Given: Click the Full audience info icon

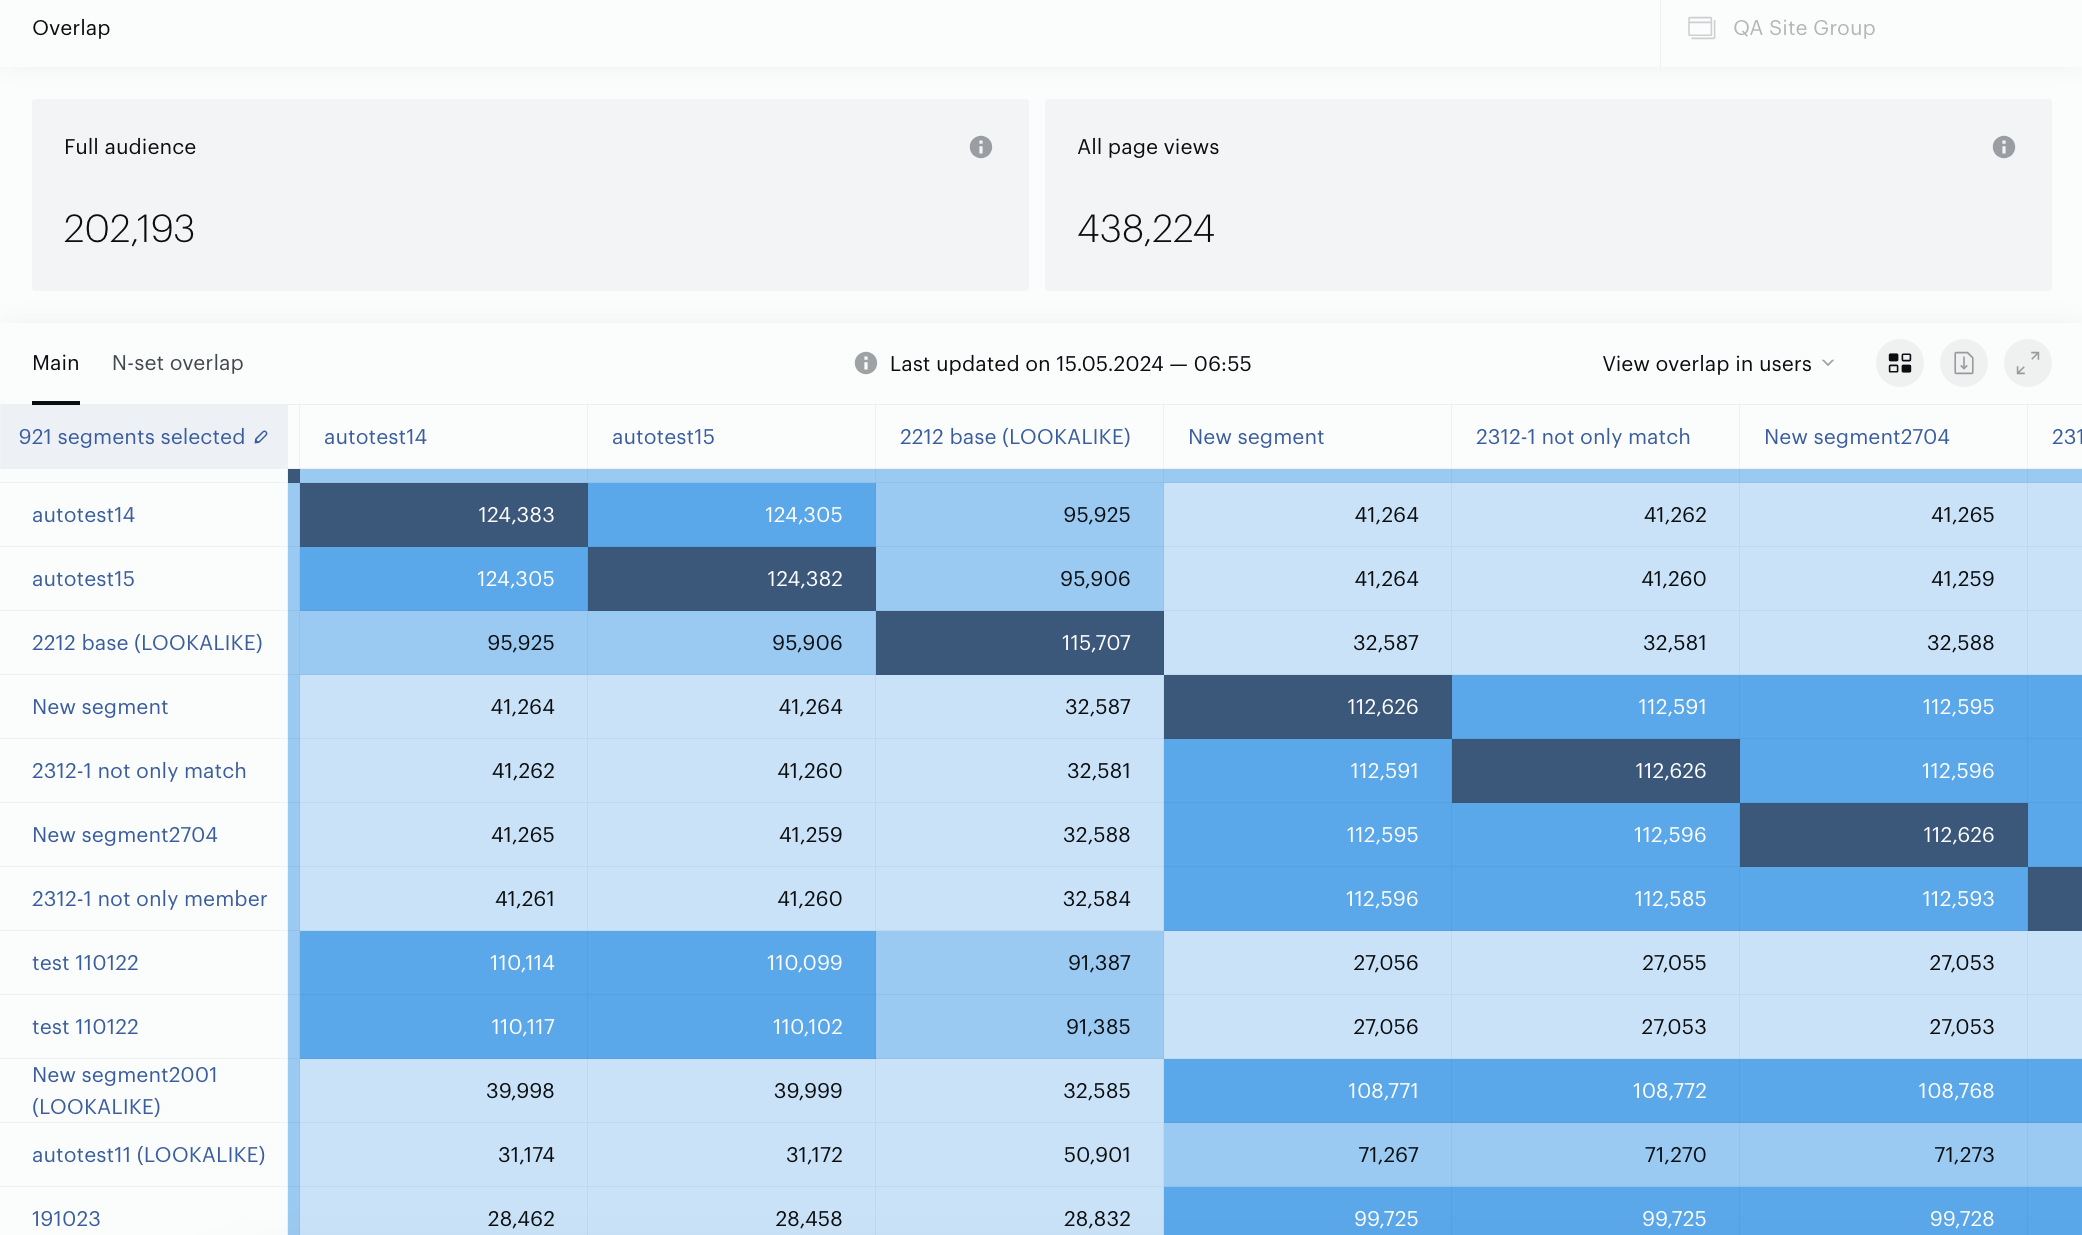Looking at the screenshot, I should tap(980, 147).
